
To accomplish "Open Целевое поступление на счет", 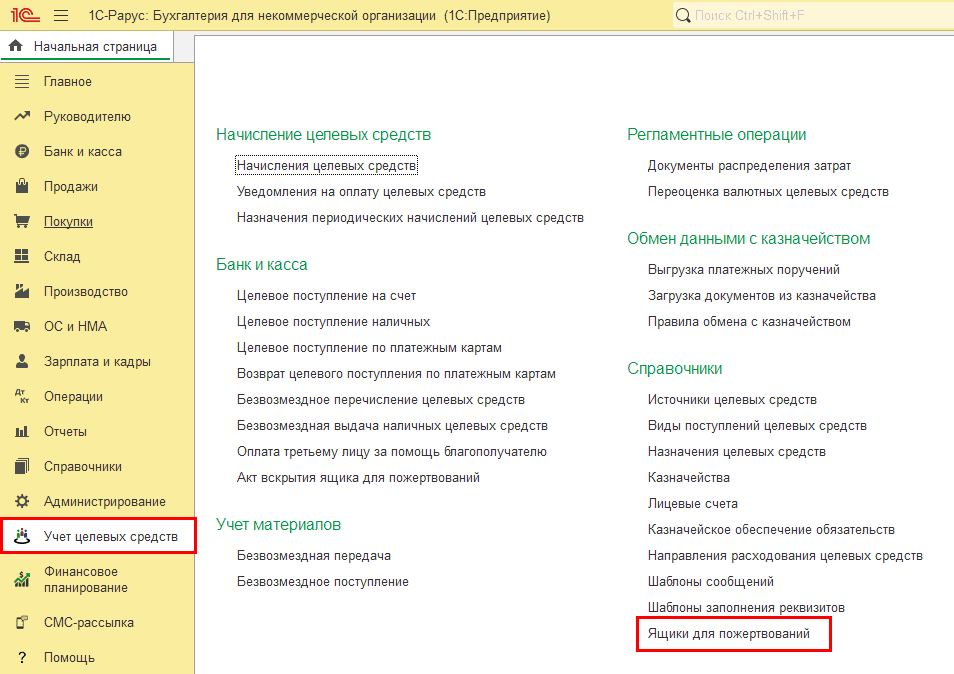I will 326,296.
